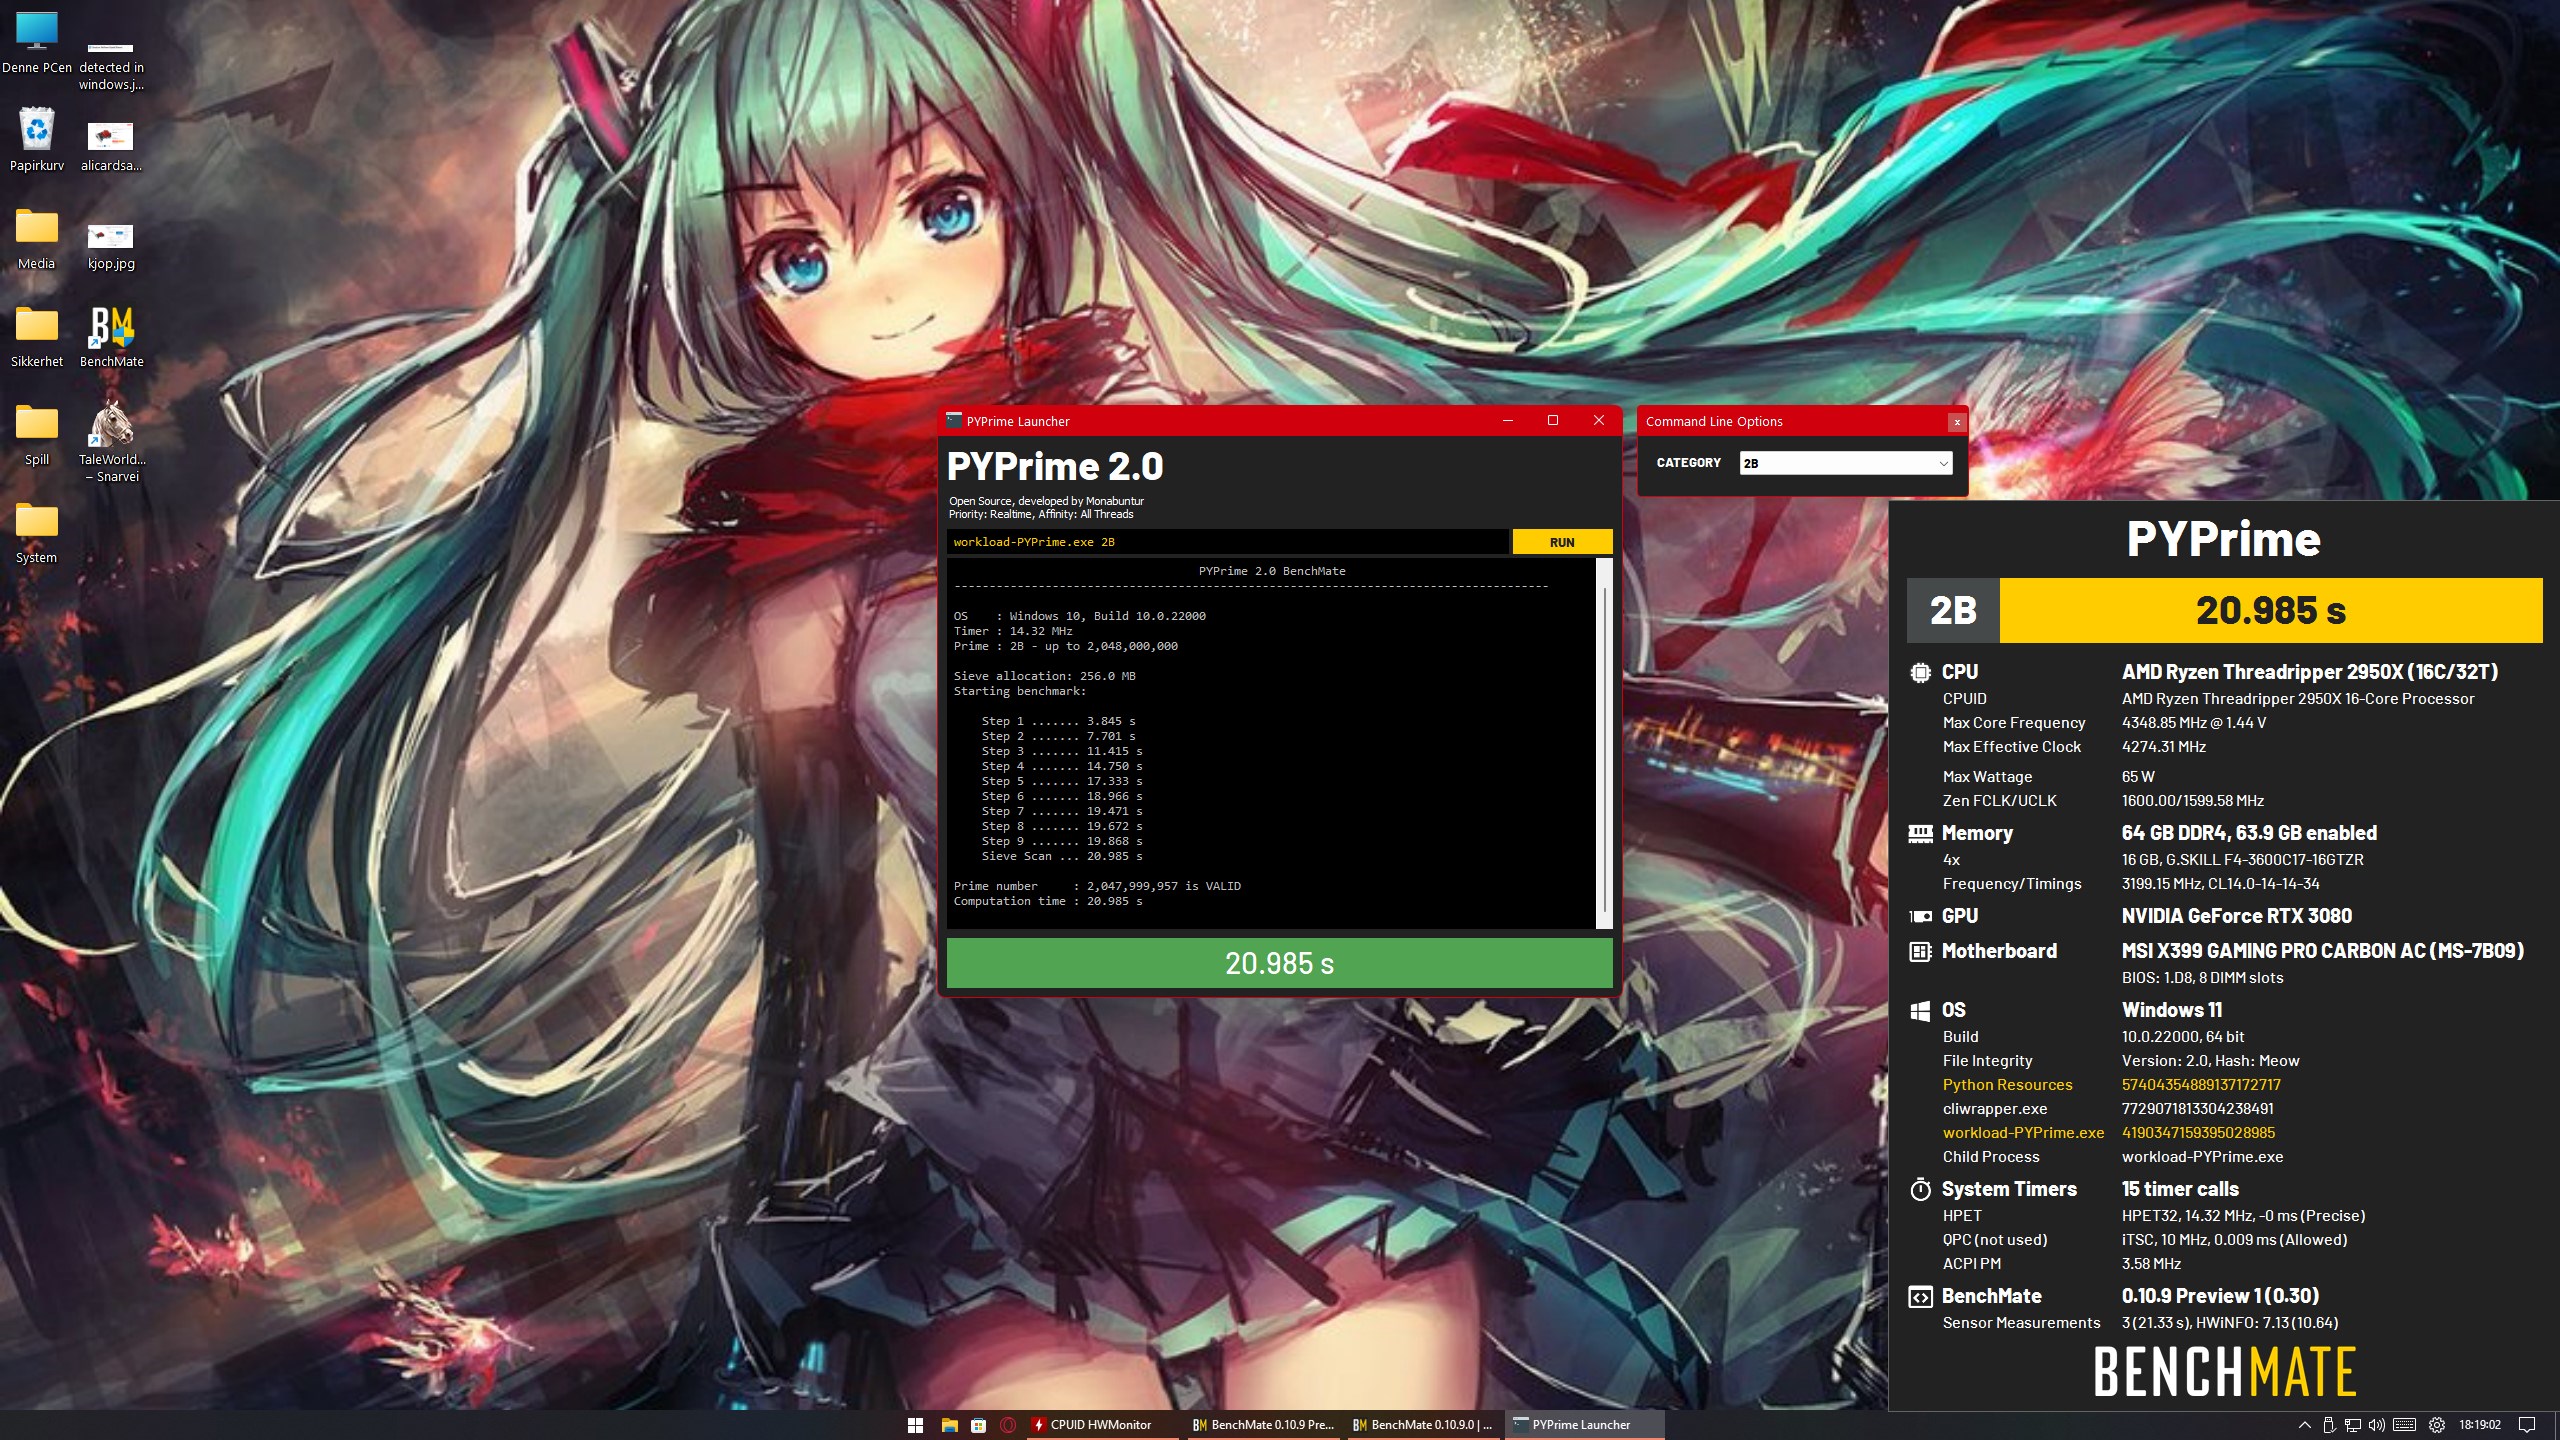The height and width of the screenshot is (1440, 2560).
Task: Click 'Step 1 ....... 3.845 s' console line
Action: 1058,721
